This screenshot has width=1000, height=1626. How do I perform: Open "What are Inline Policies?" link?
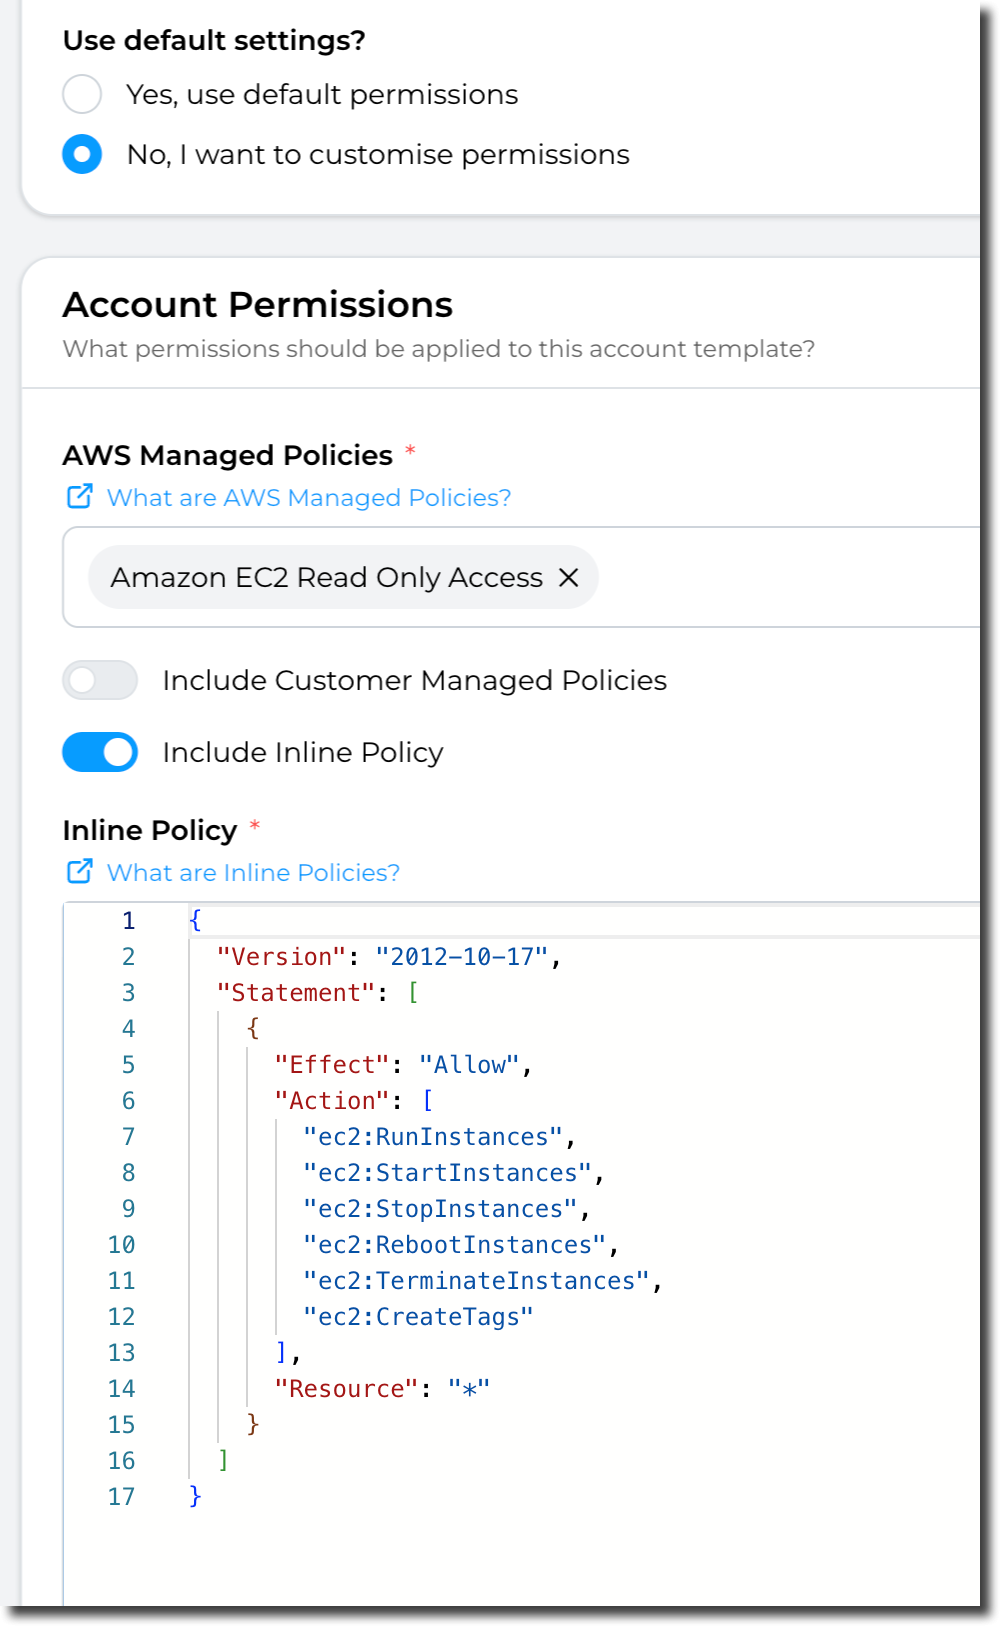click(x=253, y=873)
